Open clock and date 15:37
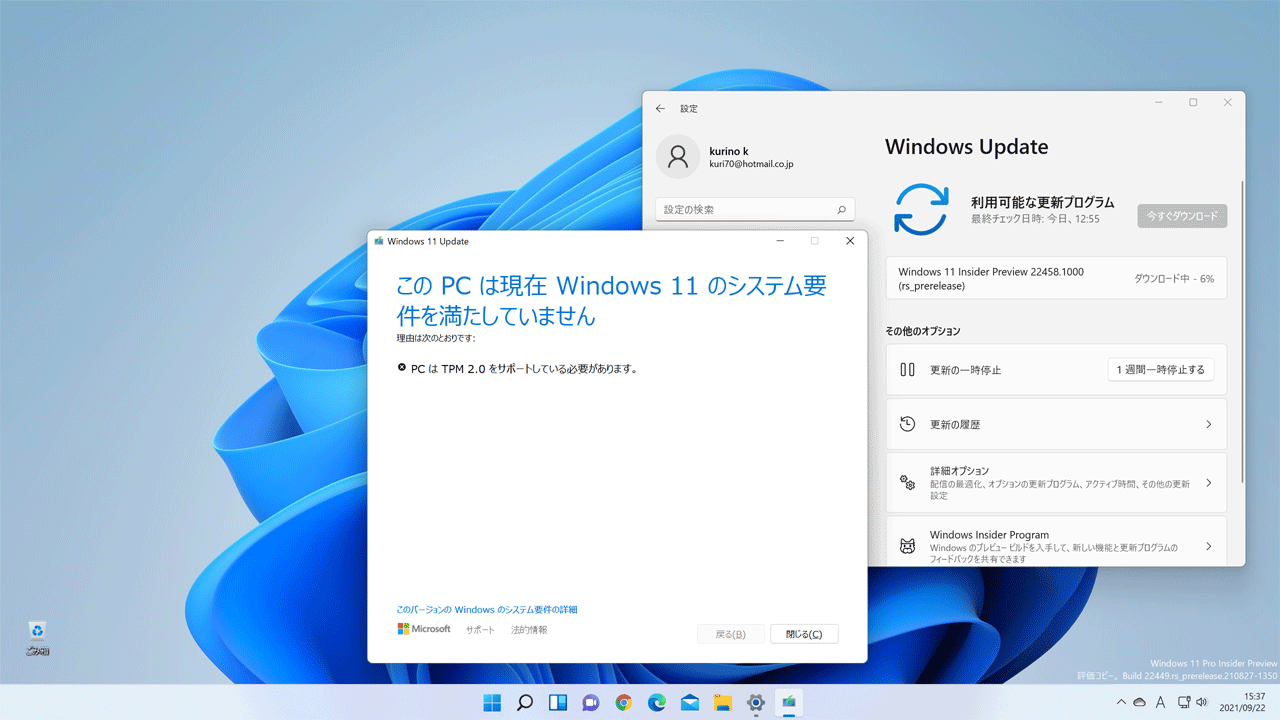This screenshot has width=1280, height=720. [x=1243, y=702]
